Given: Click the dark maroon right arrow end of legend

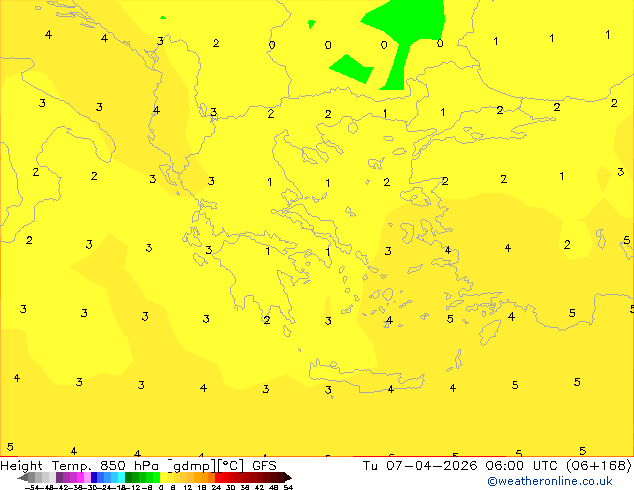Looking at the screenshot, I should coord(288,477).
